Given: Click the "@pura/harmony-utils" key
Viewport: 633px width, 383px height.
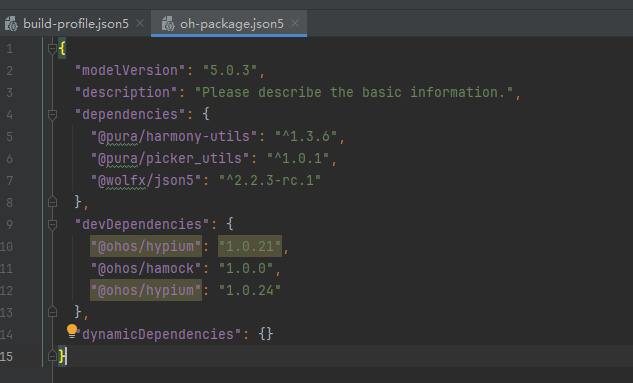Looking at the screenshot, I should point(174,136).
